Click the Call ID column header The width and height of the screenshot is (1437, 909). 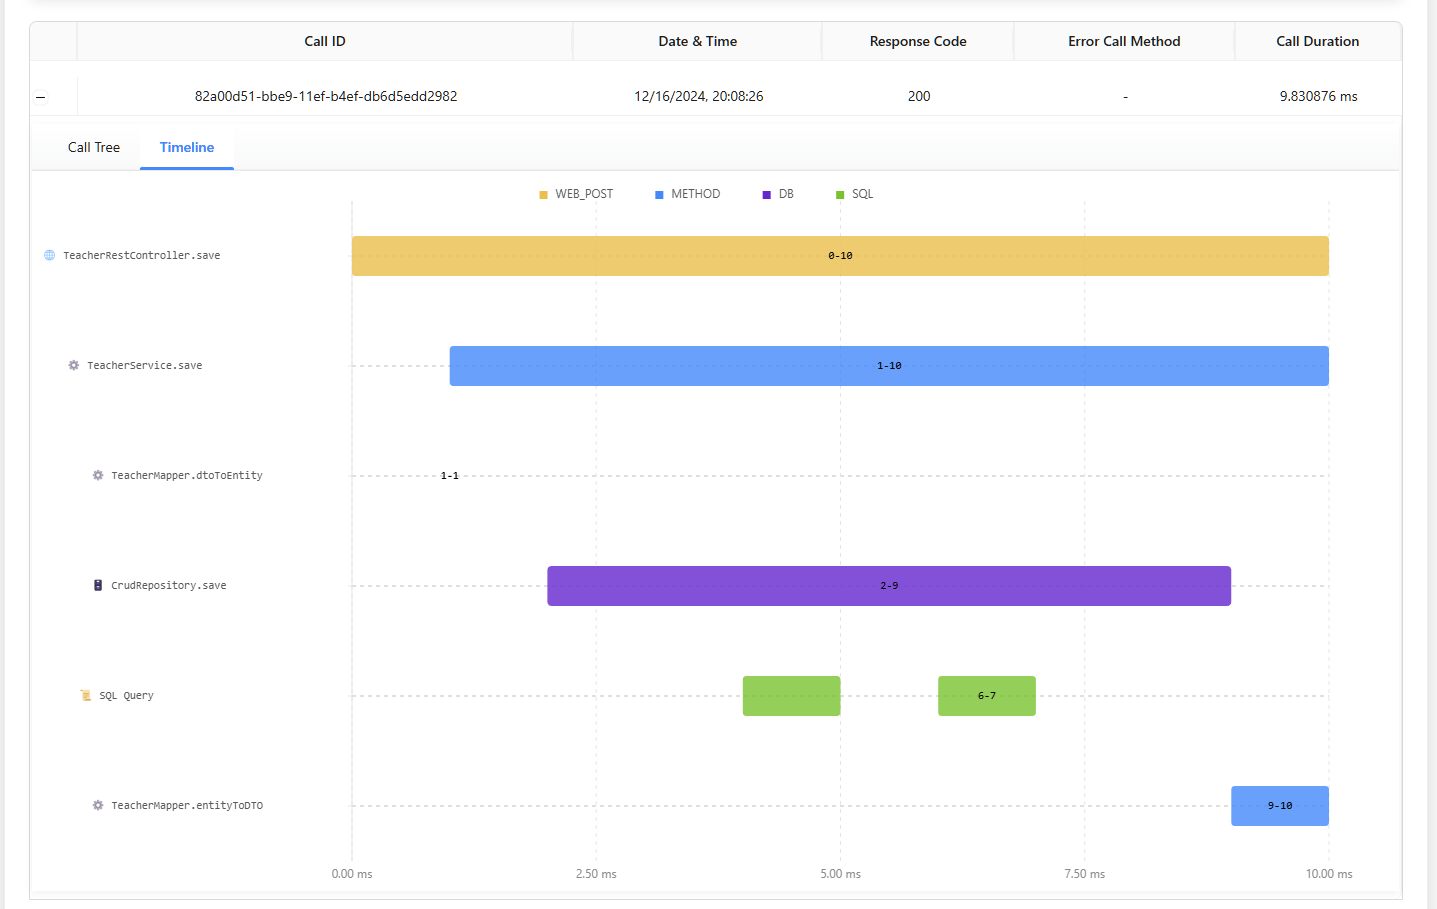coord(325,41)
